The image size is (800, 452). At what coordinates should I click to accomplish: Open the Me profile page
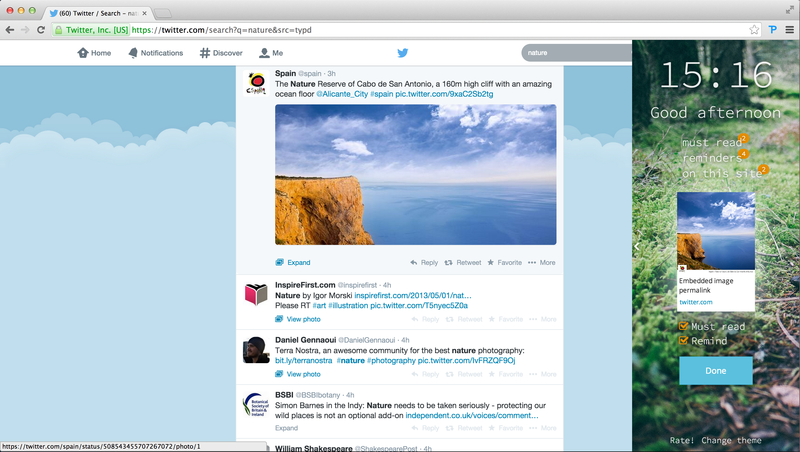click(271, 53)
